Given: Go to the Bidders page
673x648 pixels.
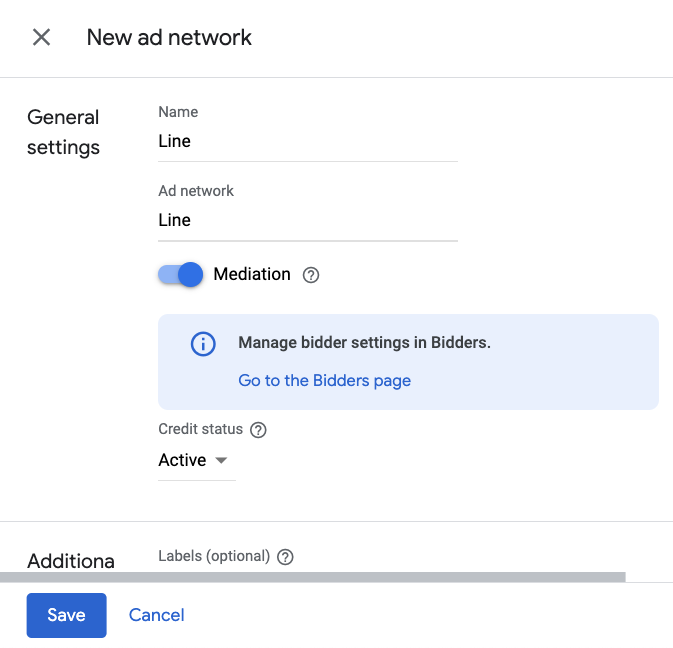Looking at the screenshot, I should (x=324, y=380).
